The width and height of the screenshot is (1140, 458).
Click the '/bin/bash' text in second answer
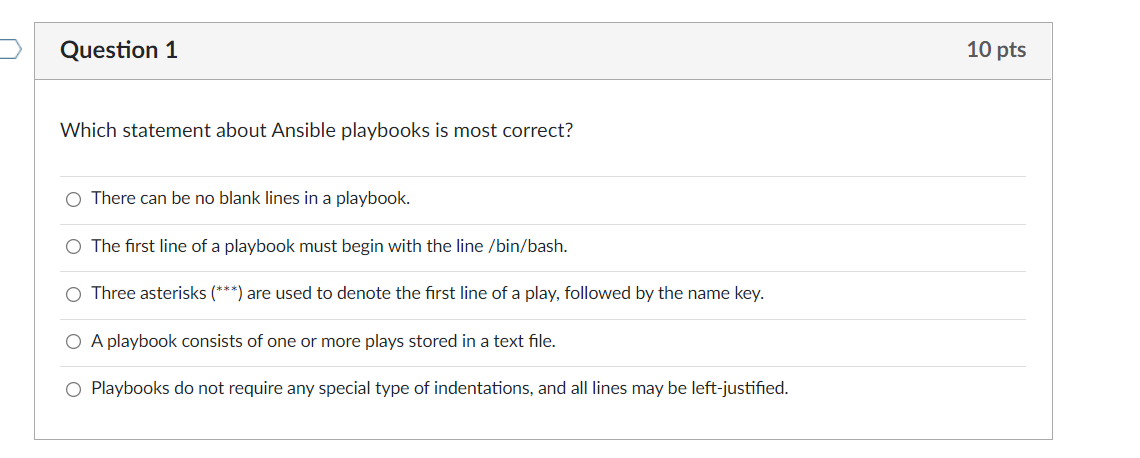[527, 246]
